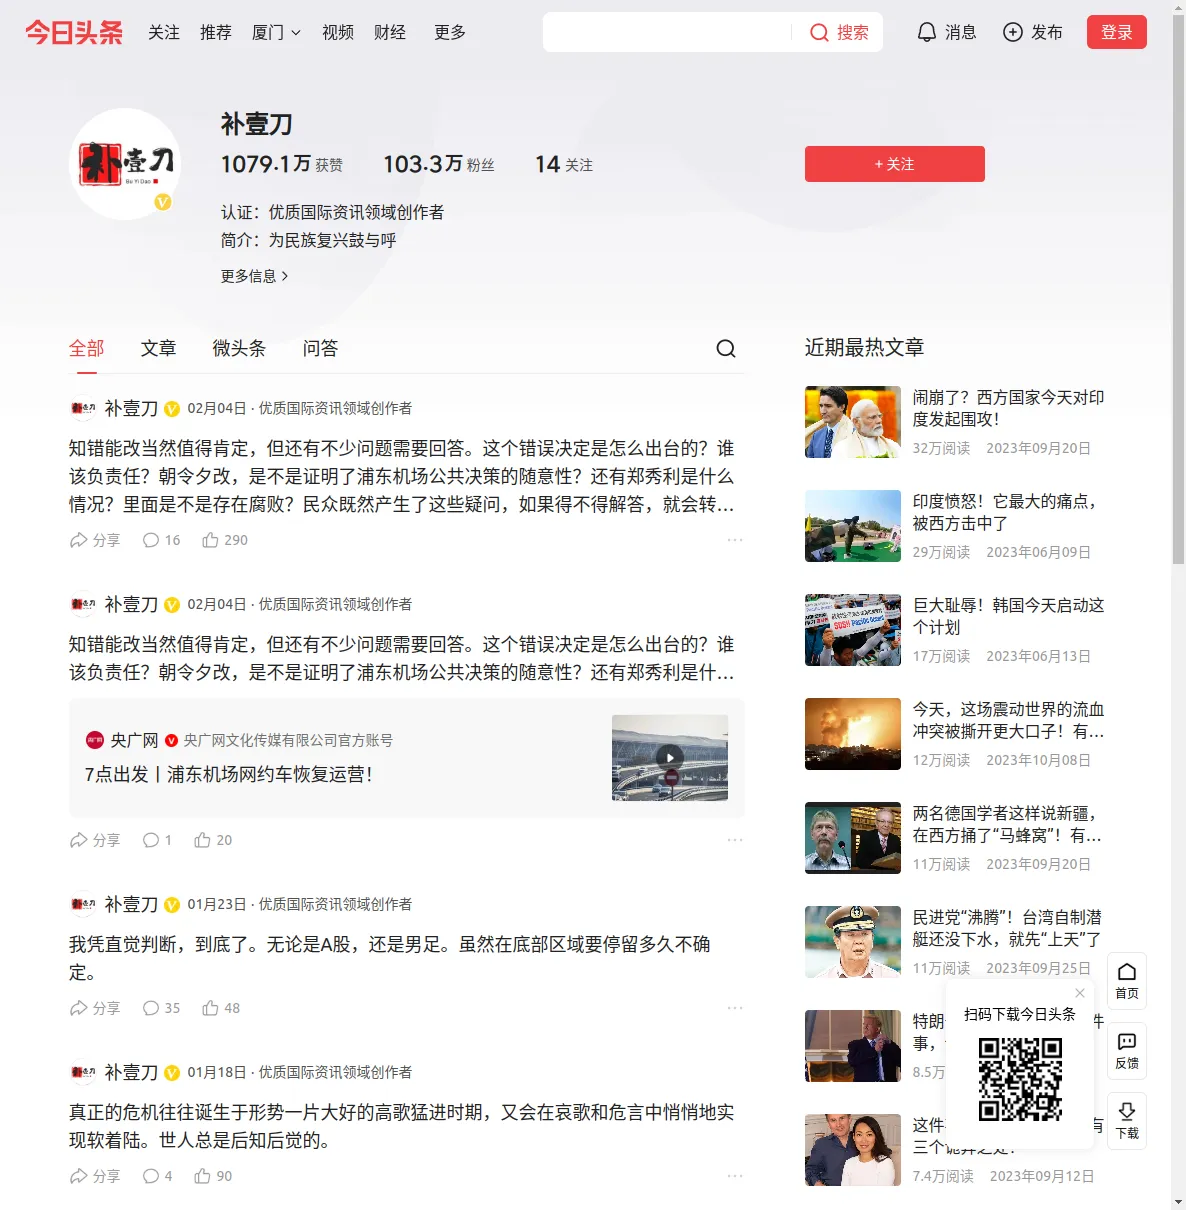Like the post with 48 likes

[221, 1008]
